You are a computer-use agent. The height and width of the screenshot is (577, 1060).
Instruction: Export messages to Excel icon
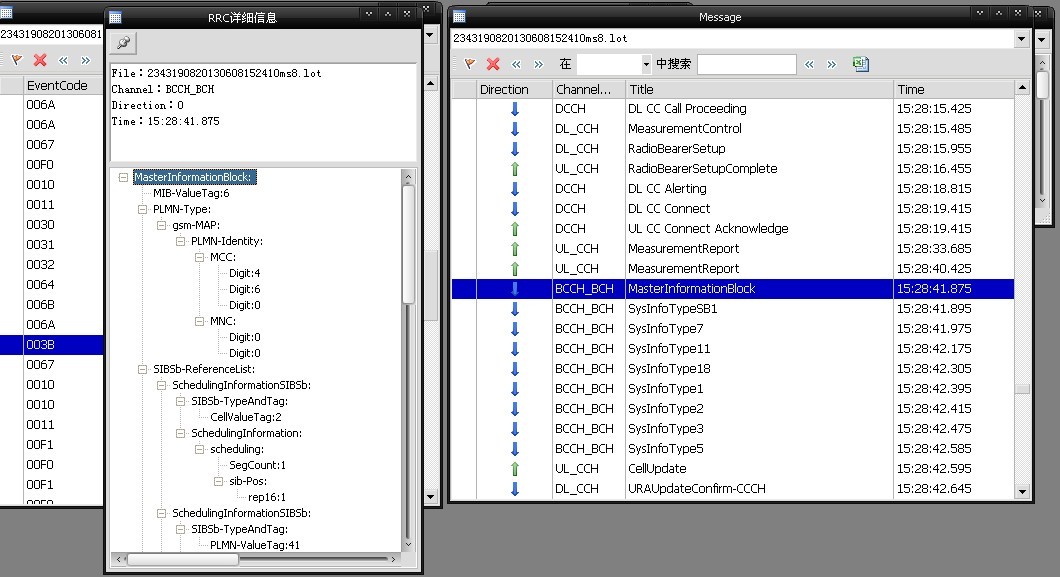click(x=861, y=64)
